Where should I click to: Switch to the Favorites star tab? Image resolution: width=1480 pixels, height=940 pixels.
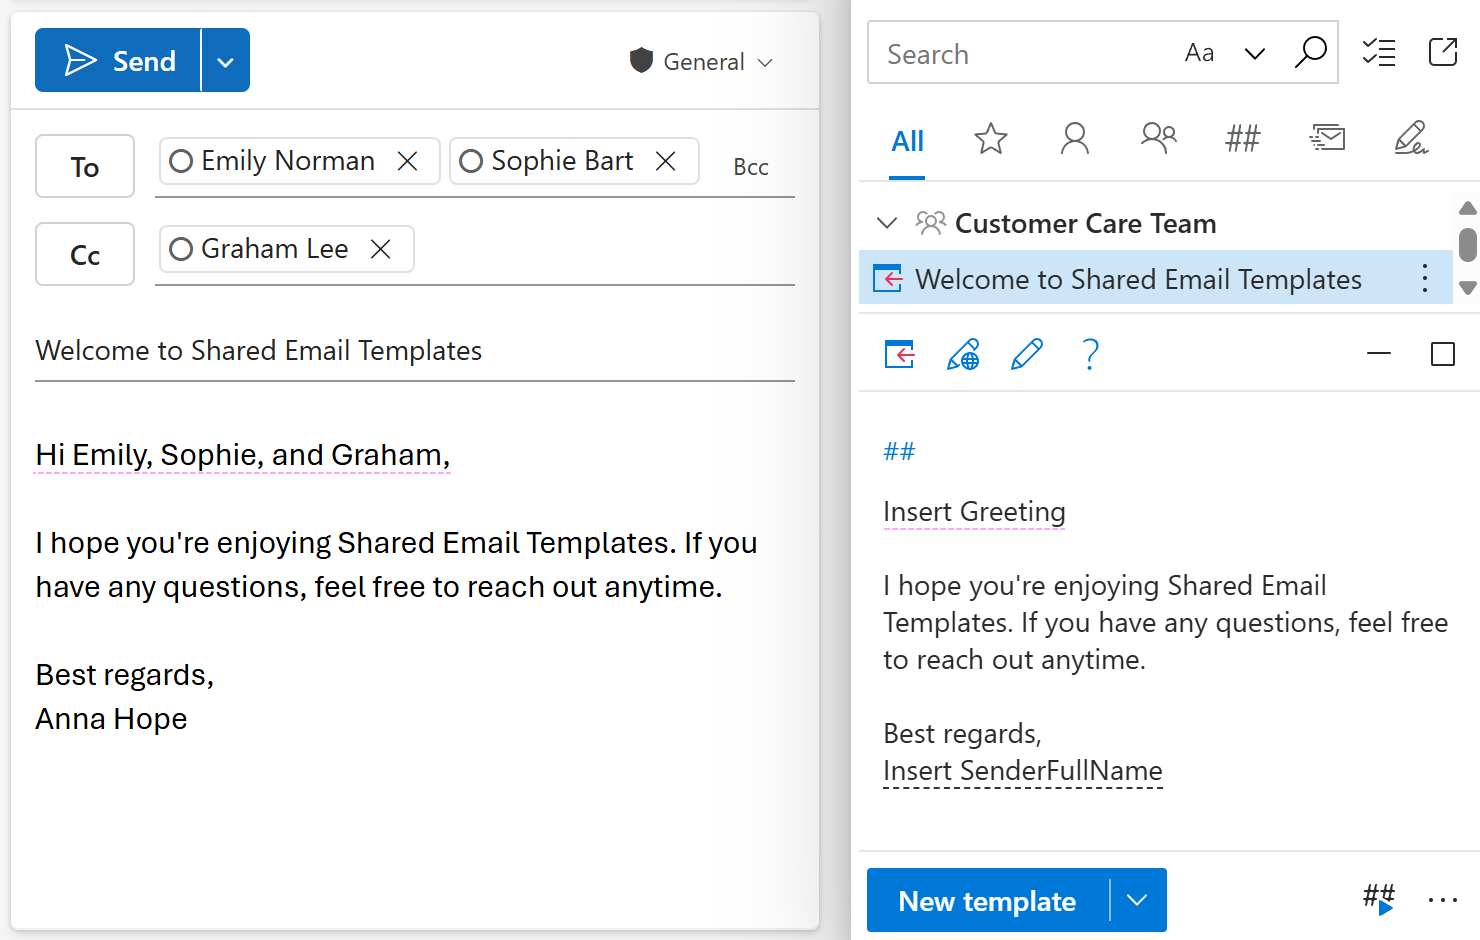click(x=991, y=138)
